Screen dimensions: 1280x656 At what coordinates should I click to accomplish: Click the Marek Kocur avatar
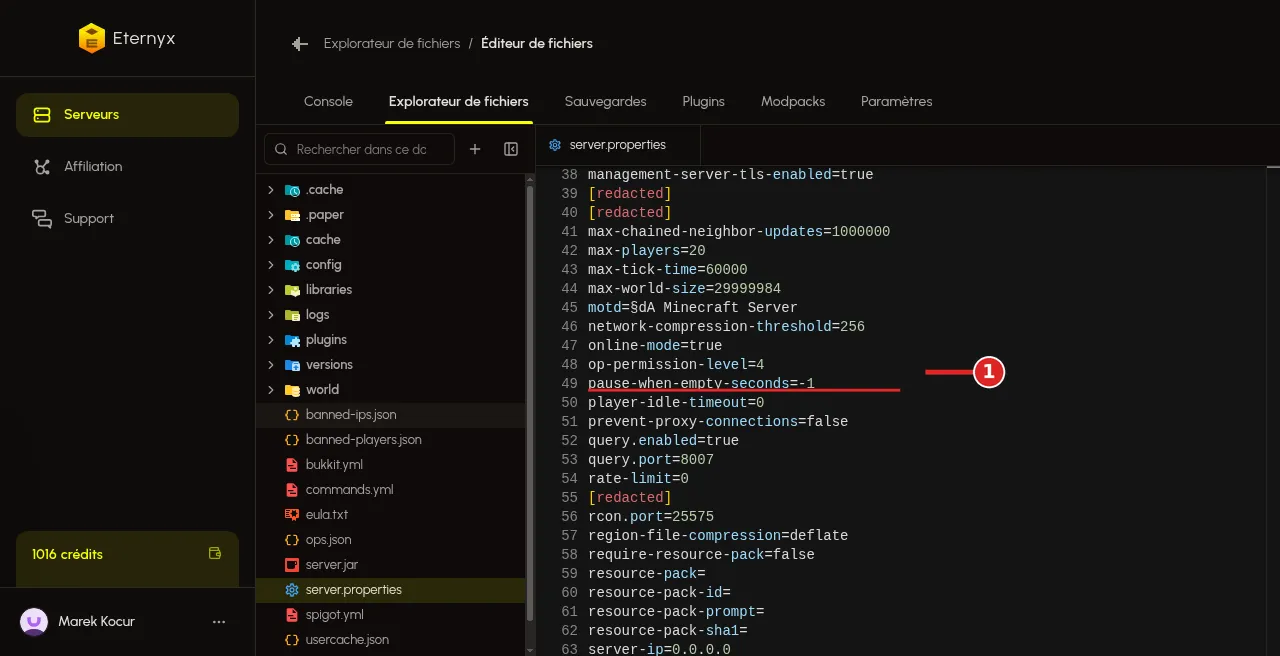(34, 622)
